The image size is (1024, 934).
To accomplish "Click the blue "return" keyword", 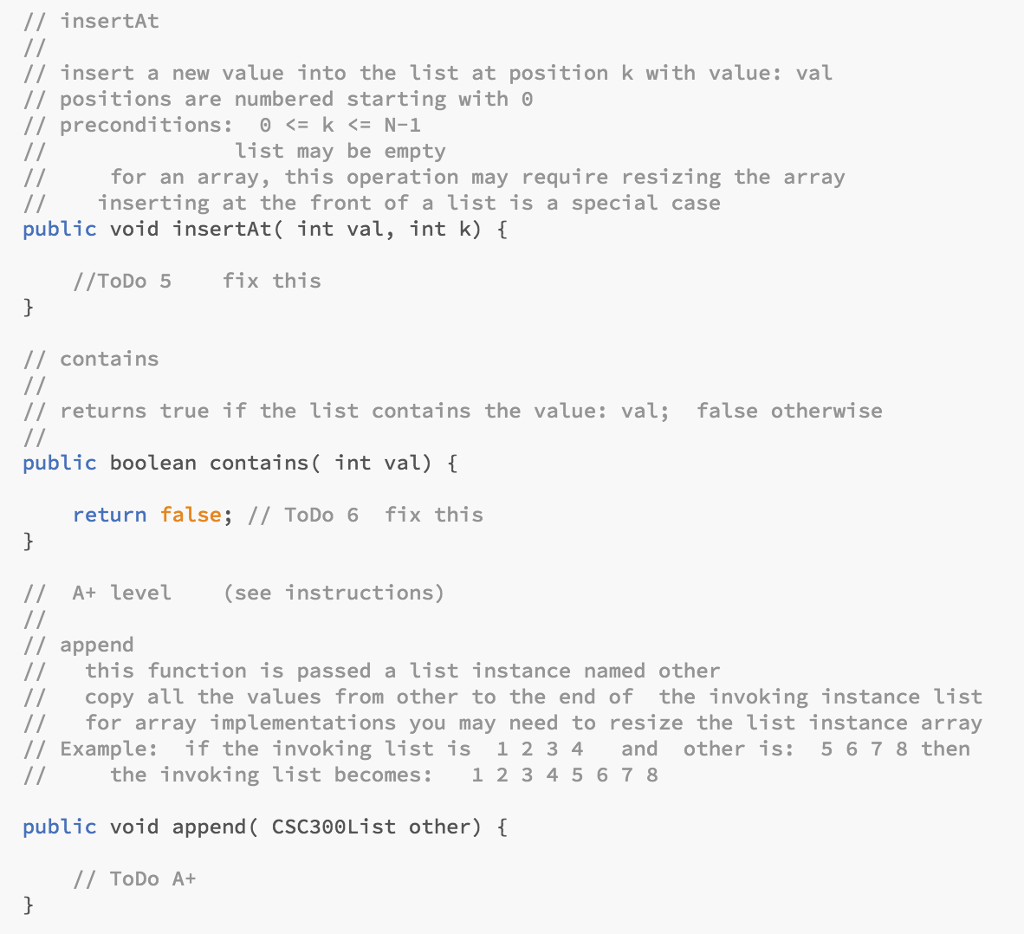I will click(109, 515).
